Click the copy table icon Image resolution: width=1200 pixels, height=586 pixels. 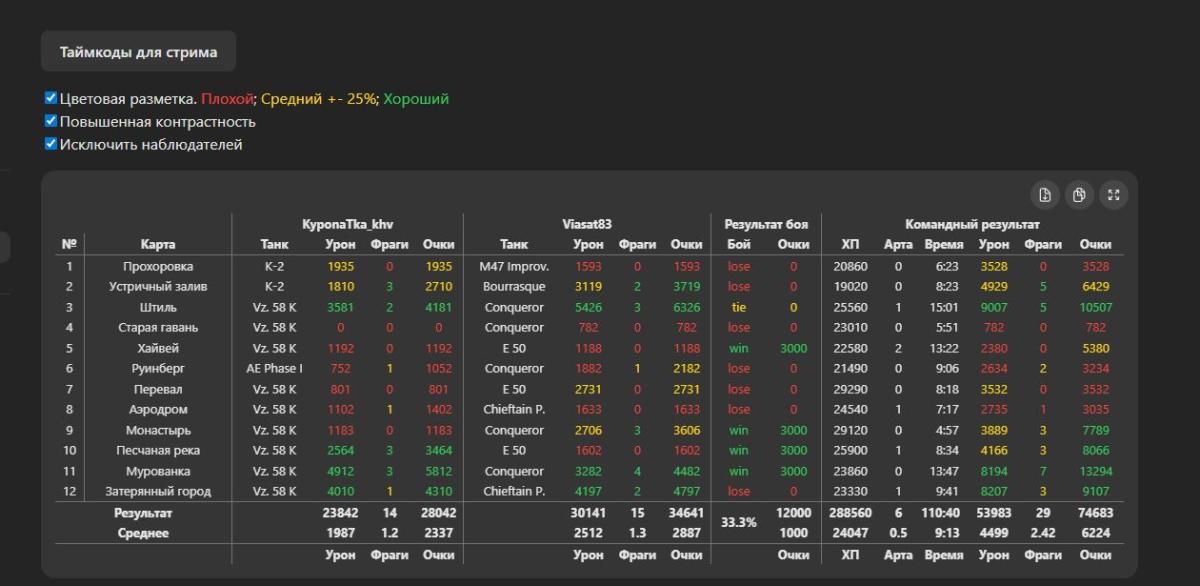(1079, 195)
